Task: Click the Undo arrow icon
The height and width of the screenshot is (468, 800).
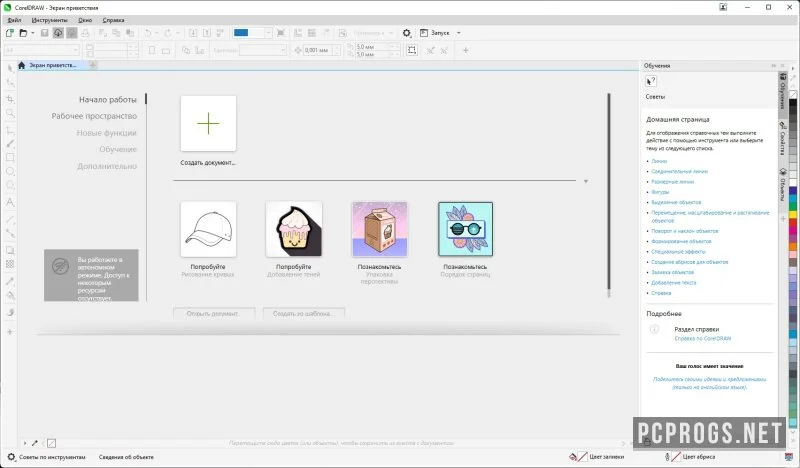Action: click(148, 33)
